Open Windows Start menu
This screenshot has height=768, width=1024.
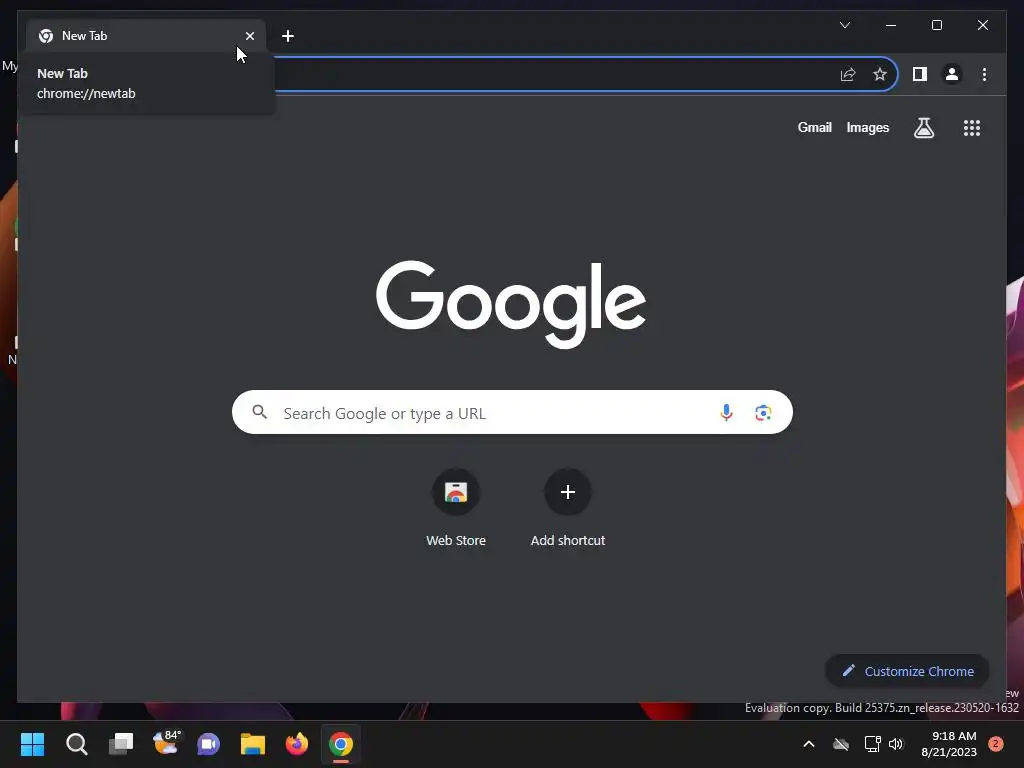click(32, 744)
